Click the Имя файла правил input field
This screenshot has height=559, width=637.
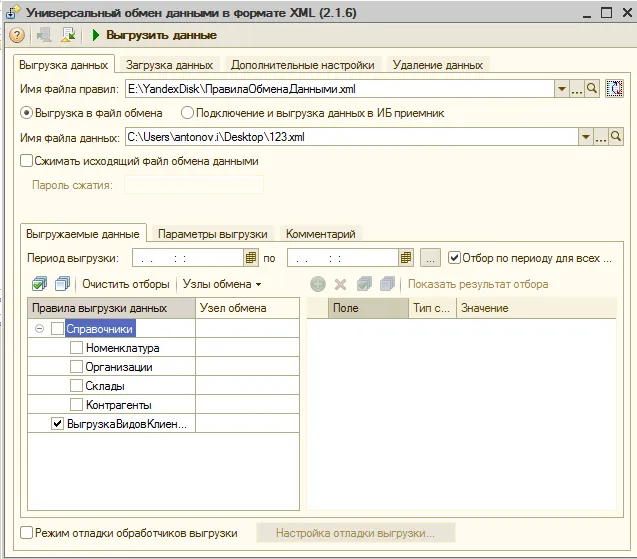coord(340,89)
